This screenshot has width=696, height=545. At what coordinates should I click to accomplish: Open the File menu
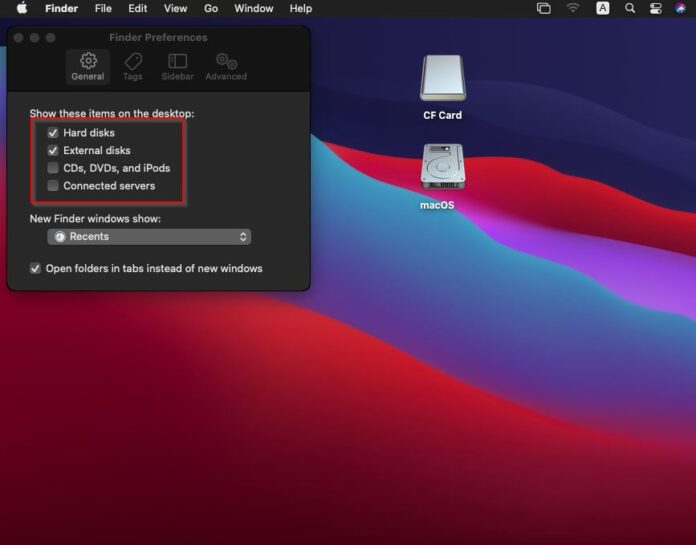point(103,8)
